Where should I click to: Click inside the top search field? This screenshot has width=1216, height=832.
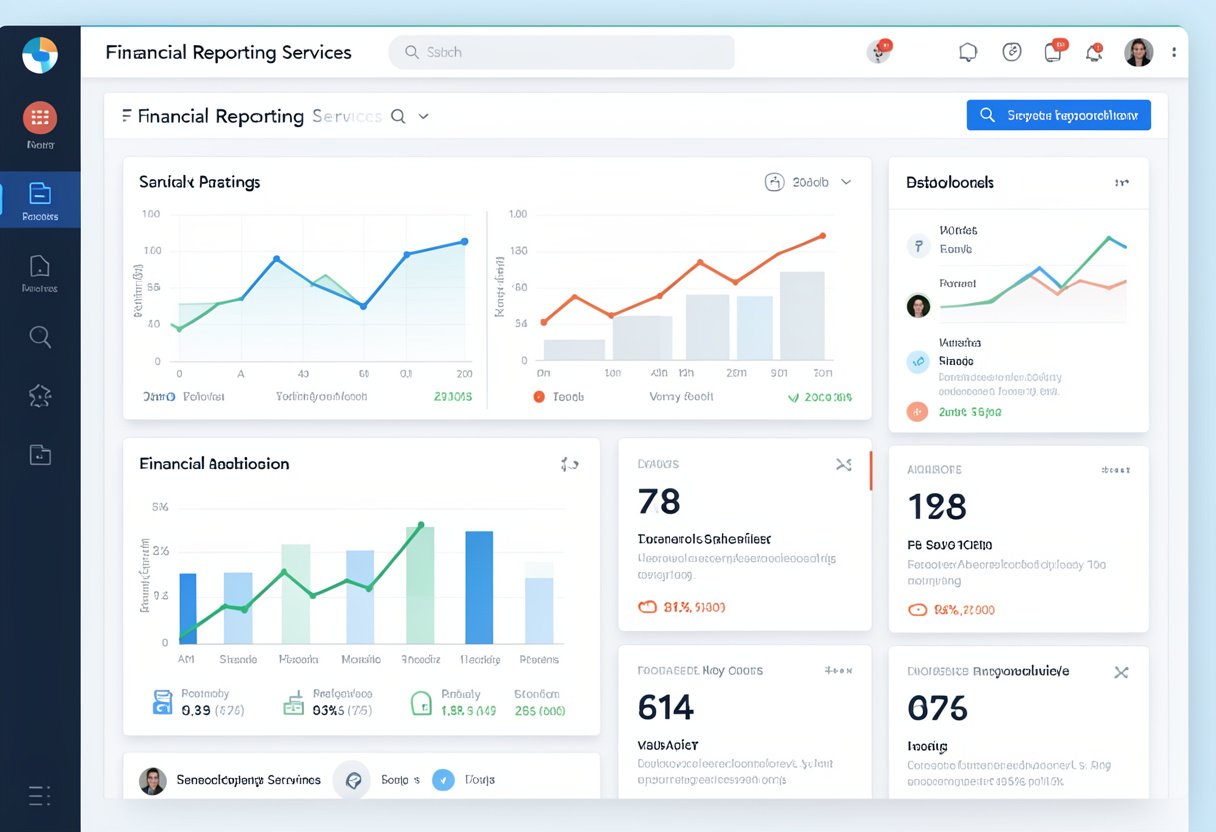tap(560, 52)
